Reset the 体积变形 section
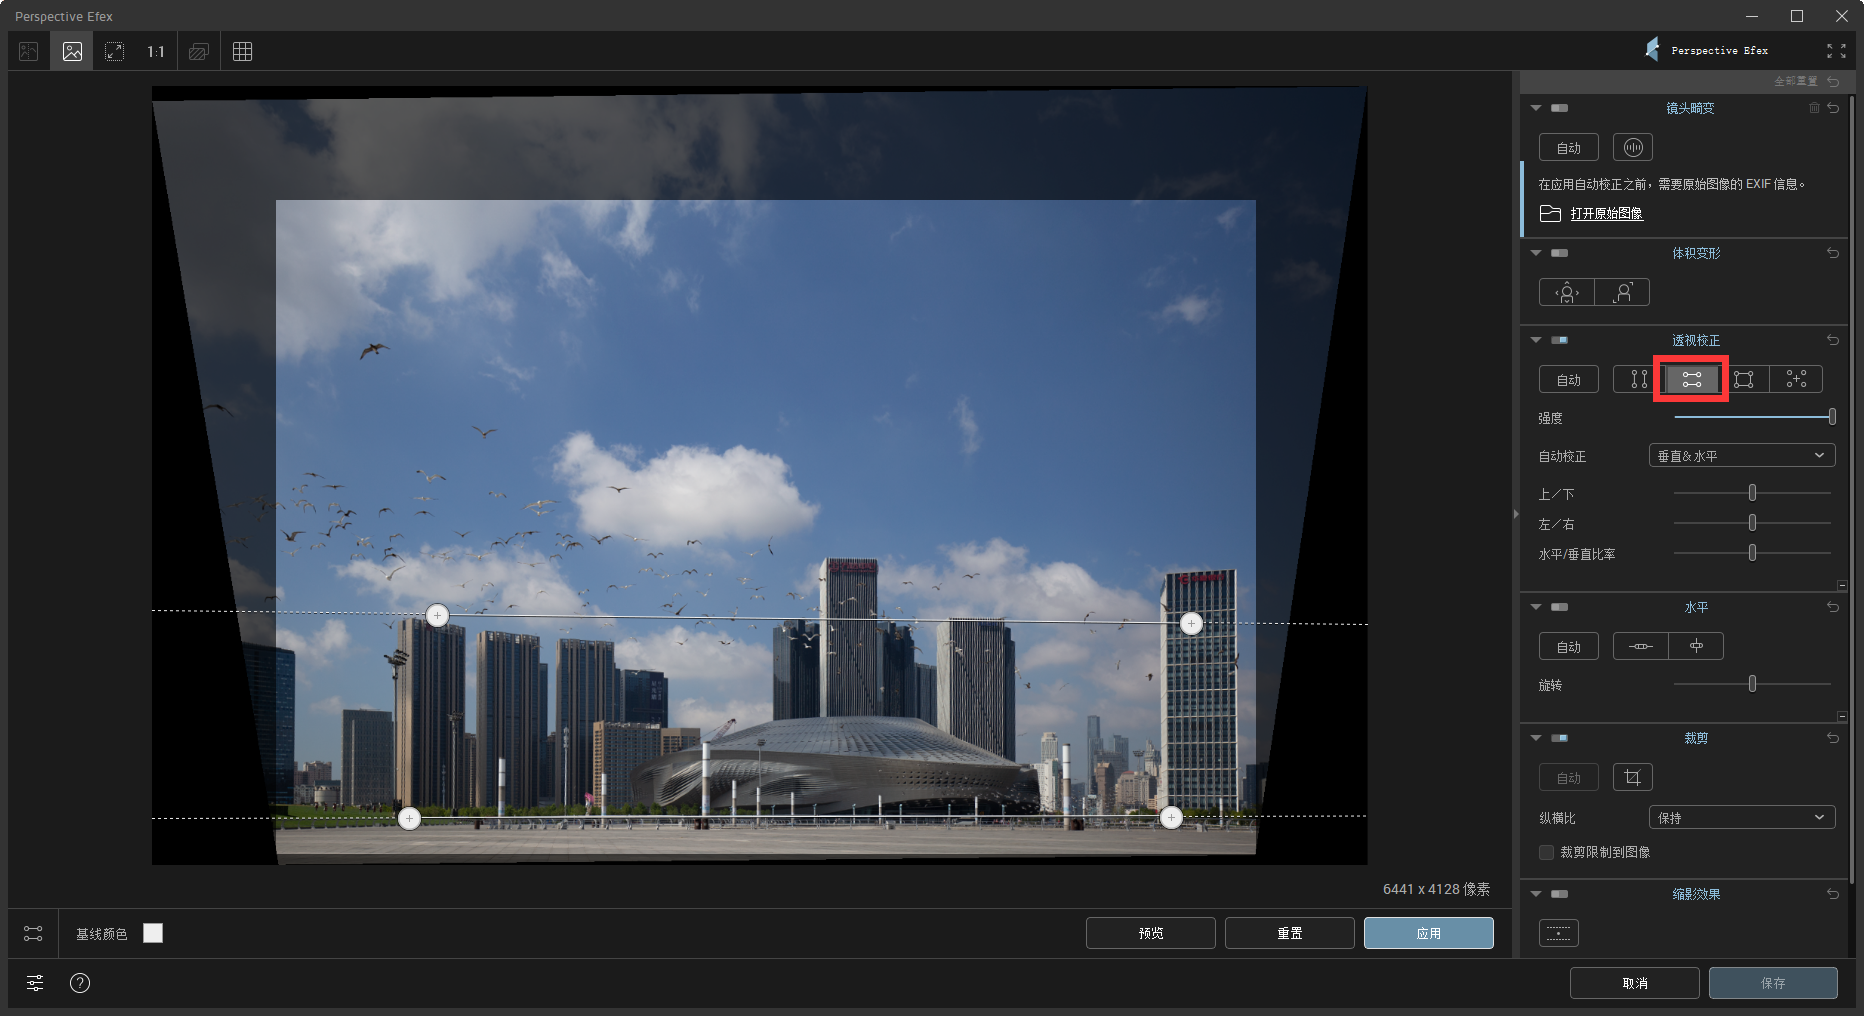This screenshot has height=1016, width=1864. (1833, 253)
